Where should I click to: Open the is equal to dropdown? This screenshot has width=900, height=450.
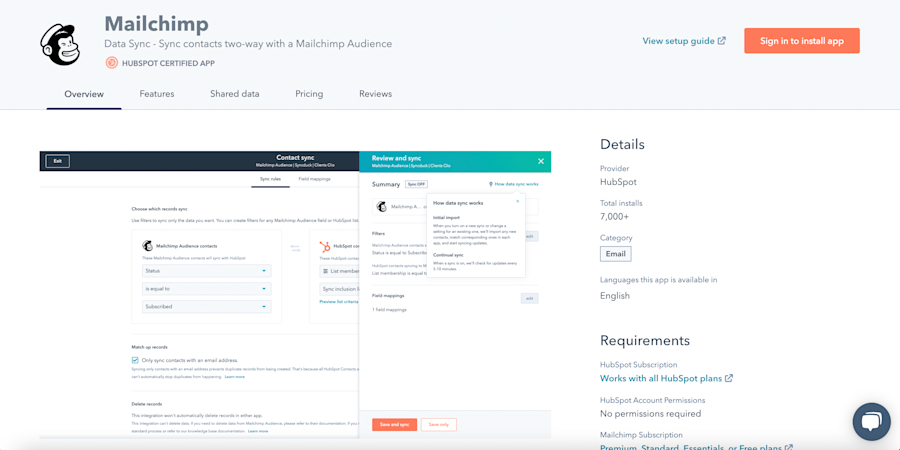[207, 289]
